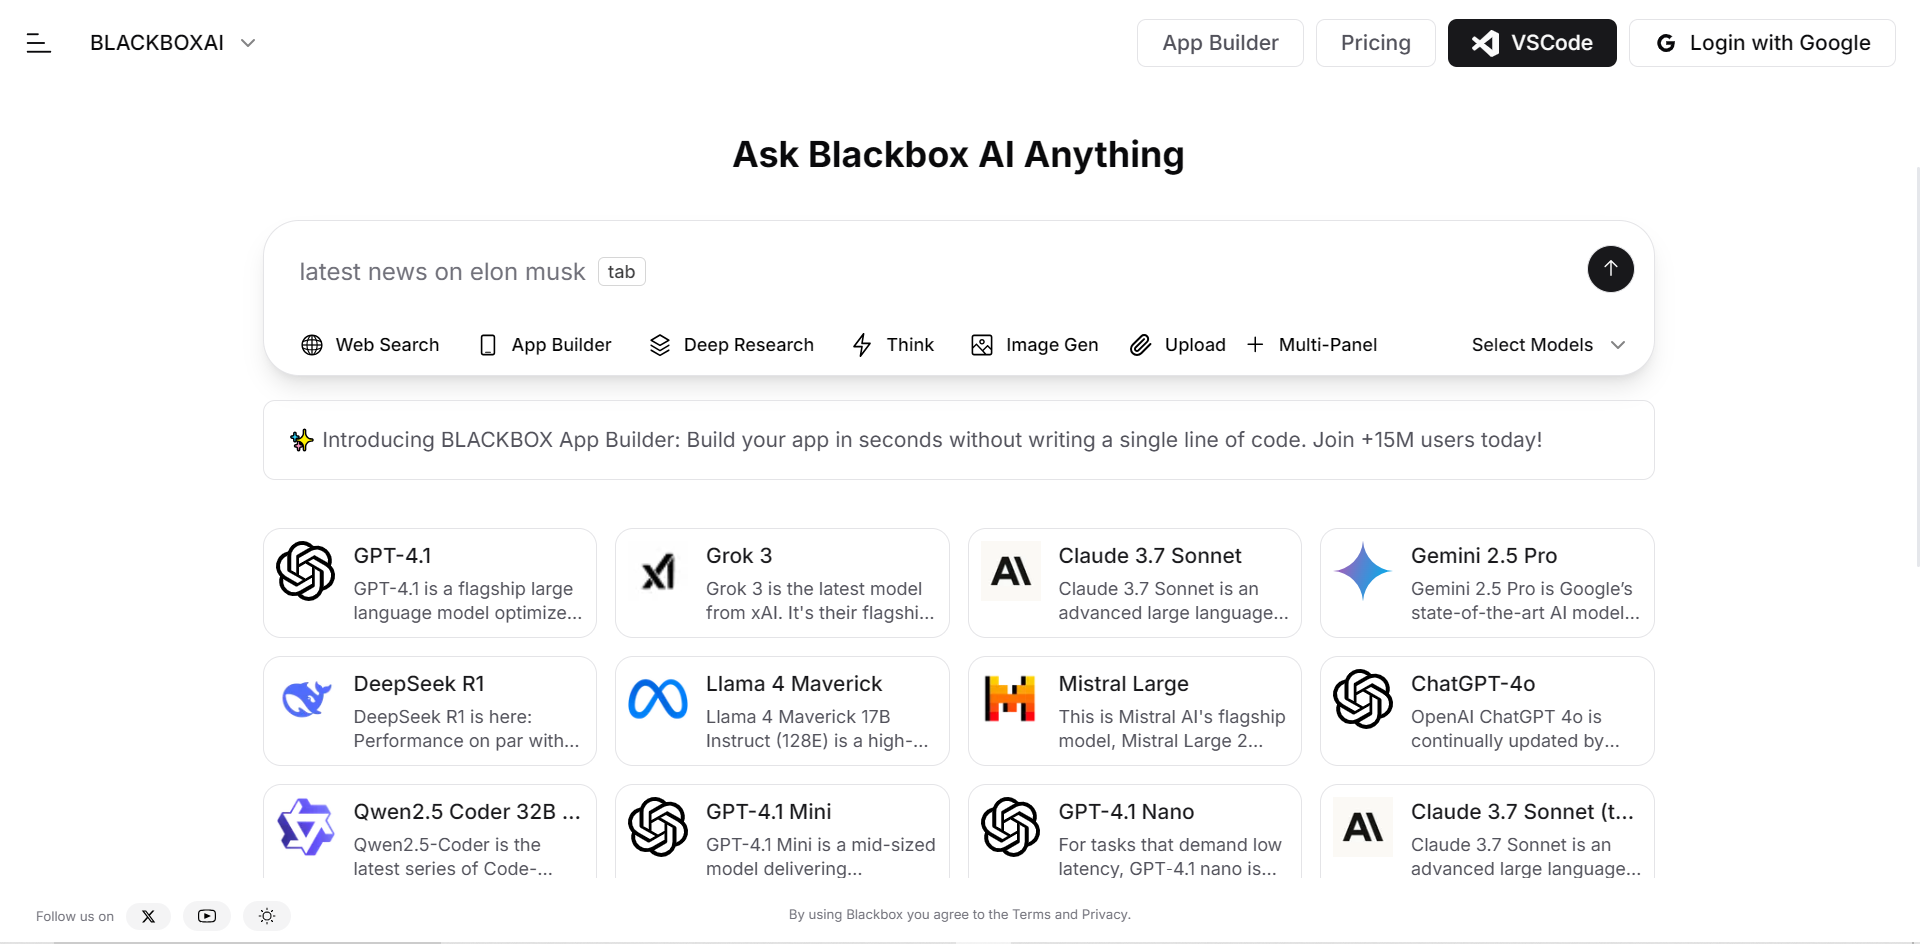Expand the BLACKBOXAI dropdown chevron
This screenshot has width=1920, height=944.
pyautogui.click(x=248, y=43)
